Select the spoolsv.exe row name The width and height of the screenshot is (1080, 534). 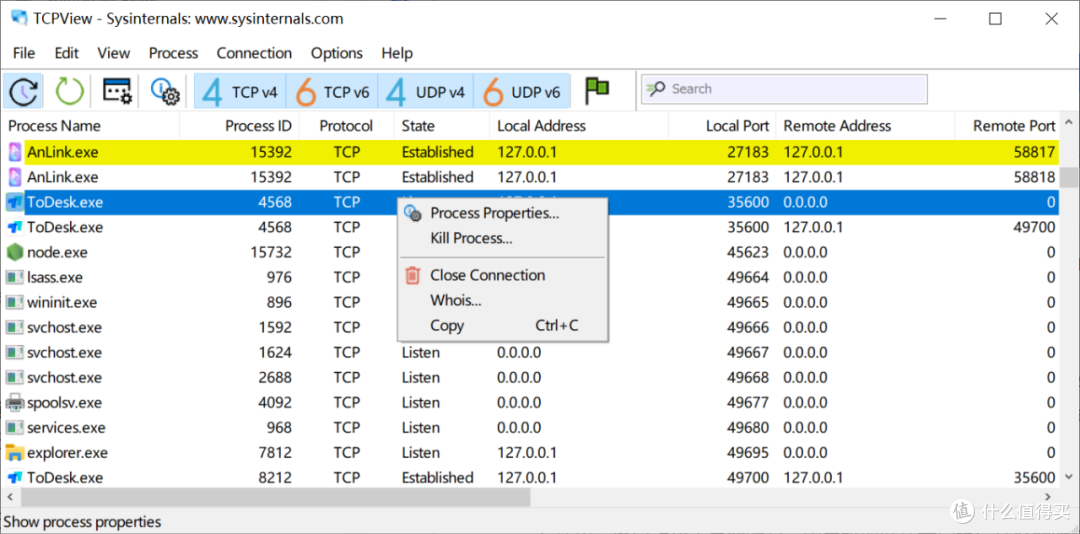64,402
